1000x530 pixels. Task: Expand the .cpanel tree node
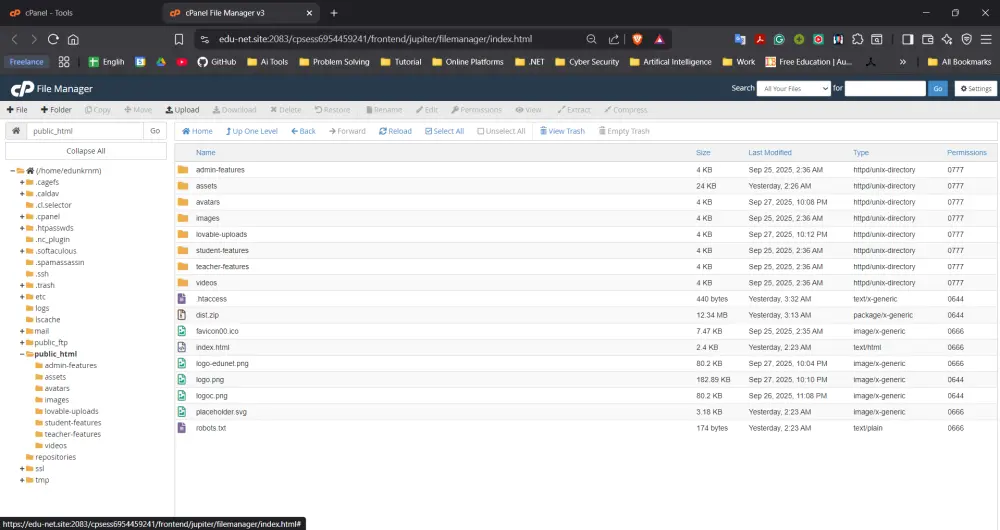click(22, 217)
